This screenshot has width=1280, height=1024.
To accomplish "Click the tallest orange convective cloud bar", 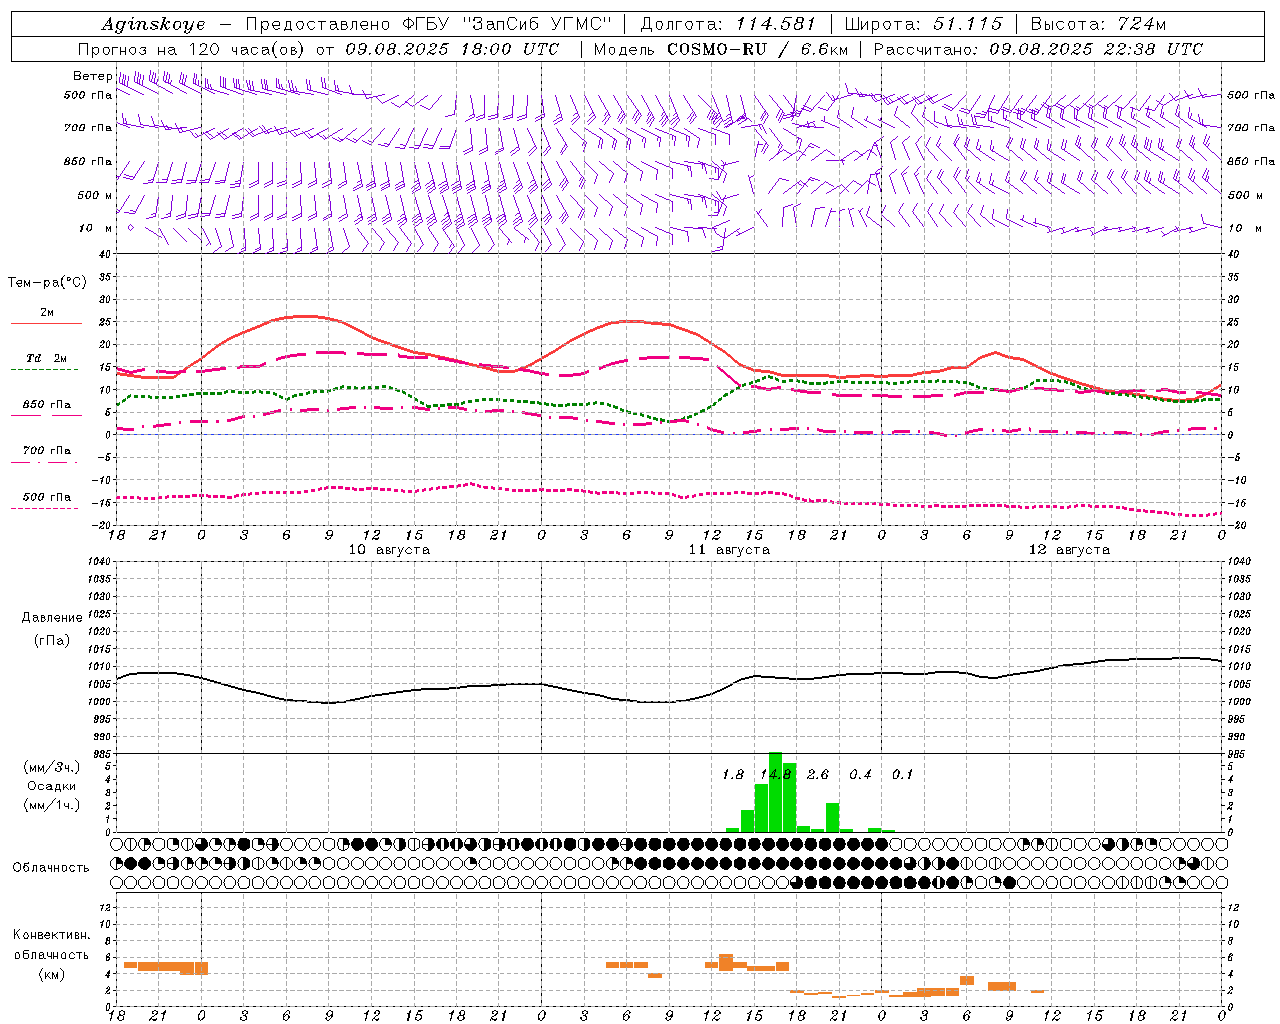I will point(726,962).
